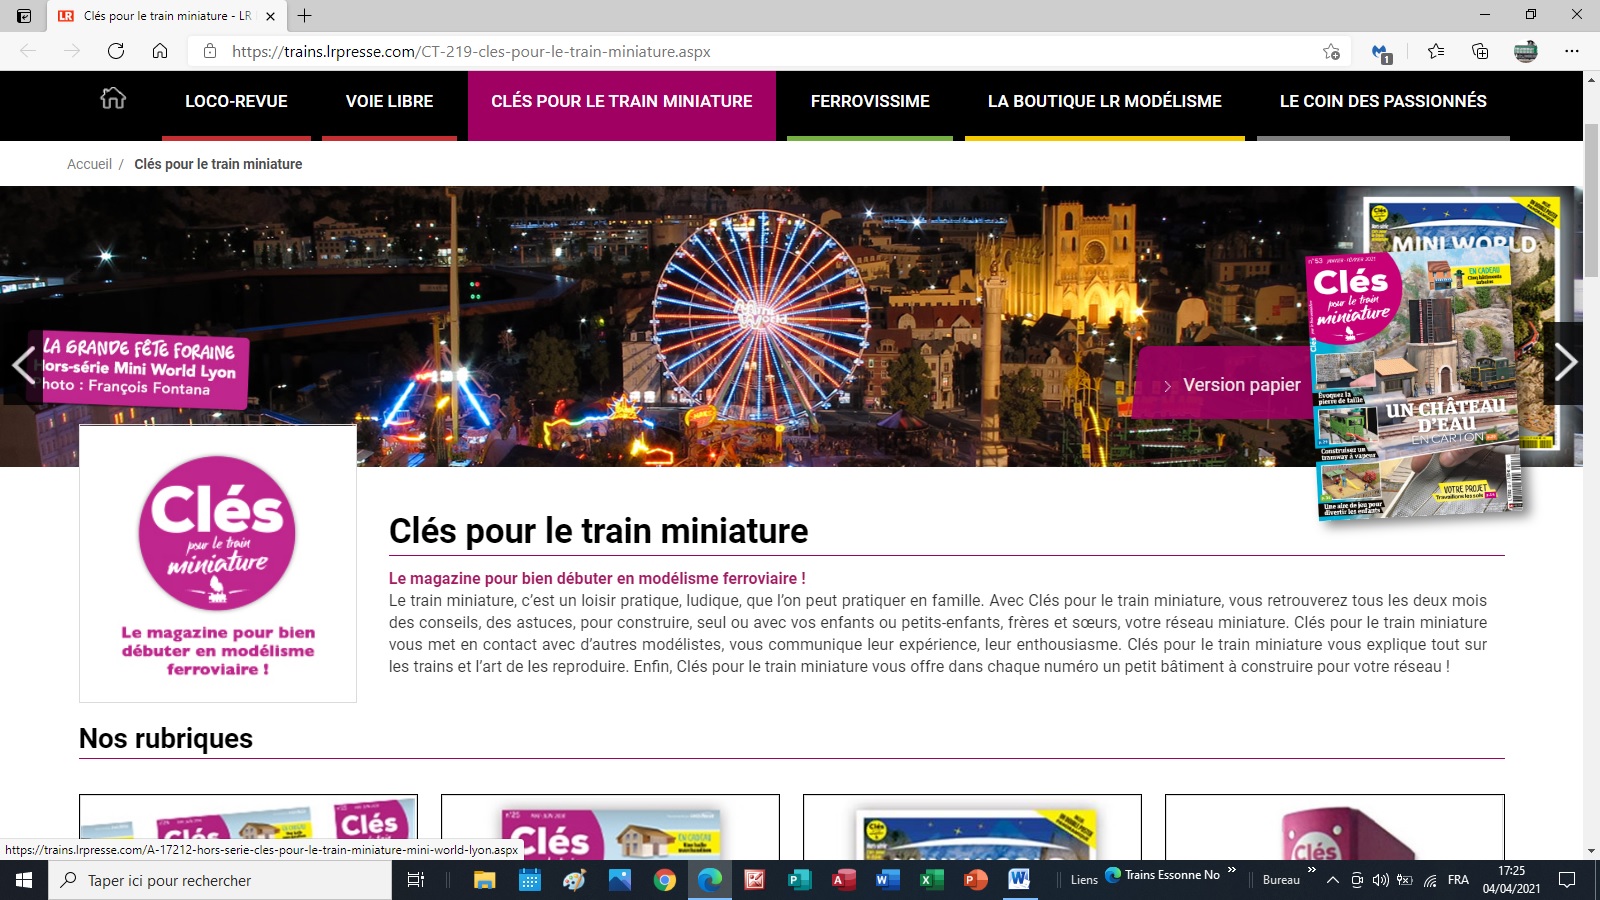Screen dimensions: 1600x900
Task: Click the train profile avatar
Action: point(1525,51)
